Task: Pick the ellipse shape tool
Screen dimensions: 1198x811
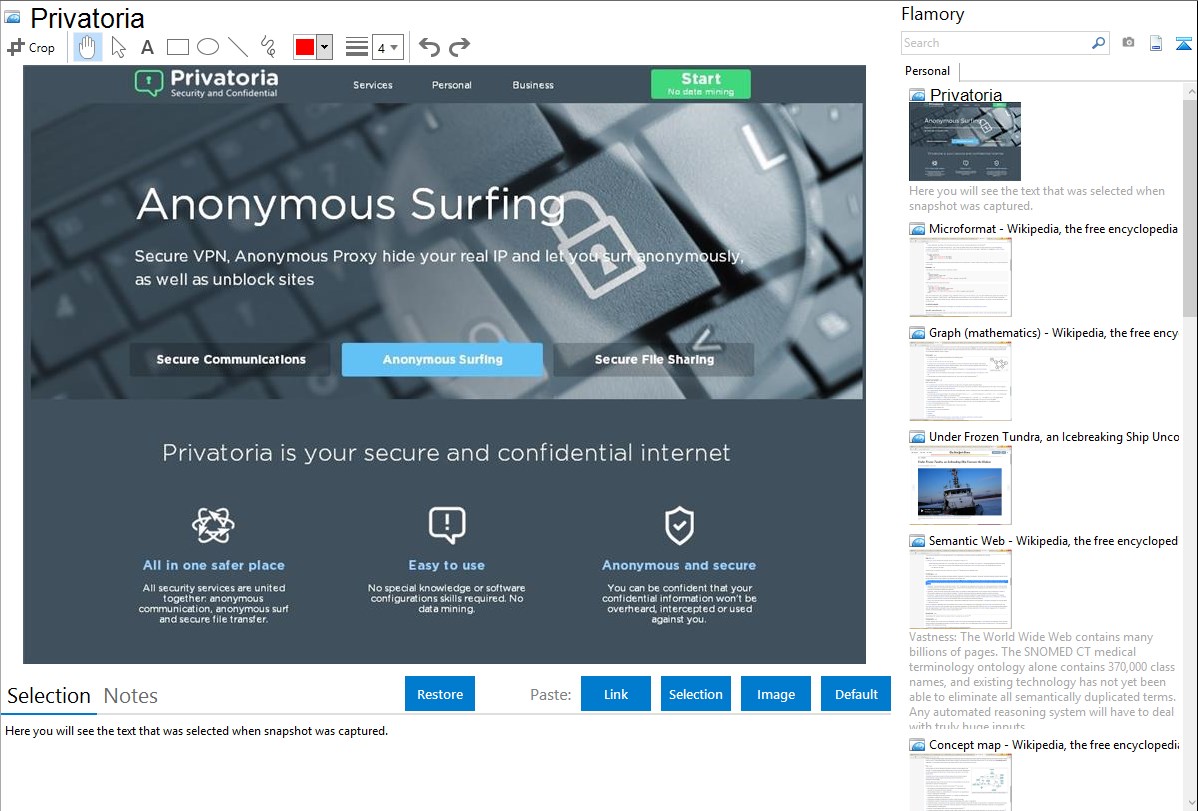Action: 208,47
